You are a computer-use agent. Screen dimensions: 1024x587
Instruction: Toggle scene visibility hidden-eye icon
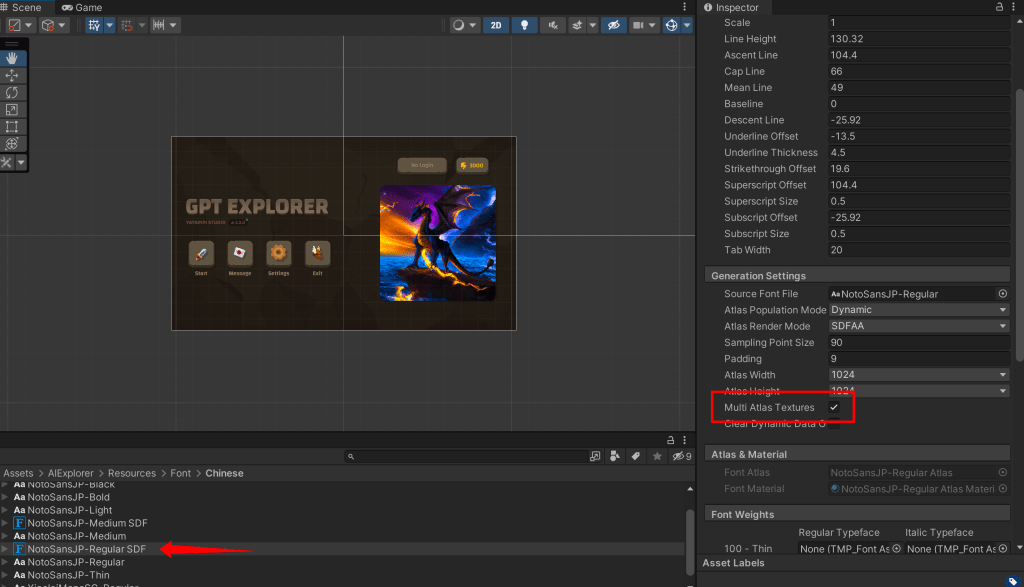613,25
